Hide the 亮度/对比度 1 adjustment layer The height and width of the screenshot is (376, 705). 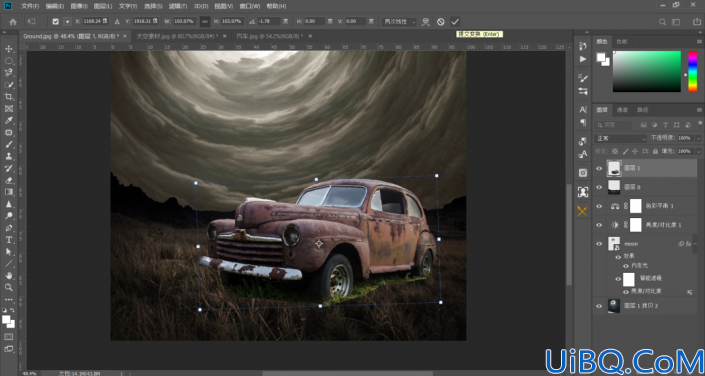(x=599, y=224)
